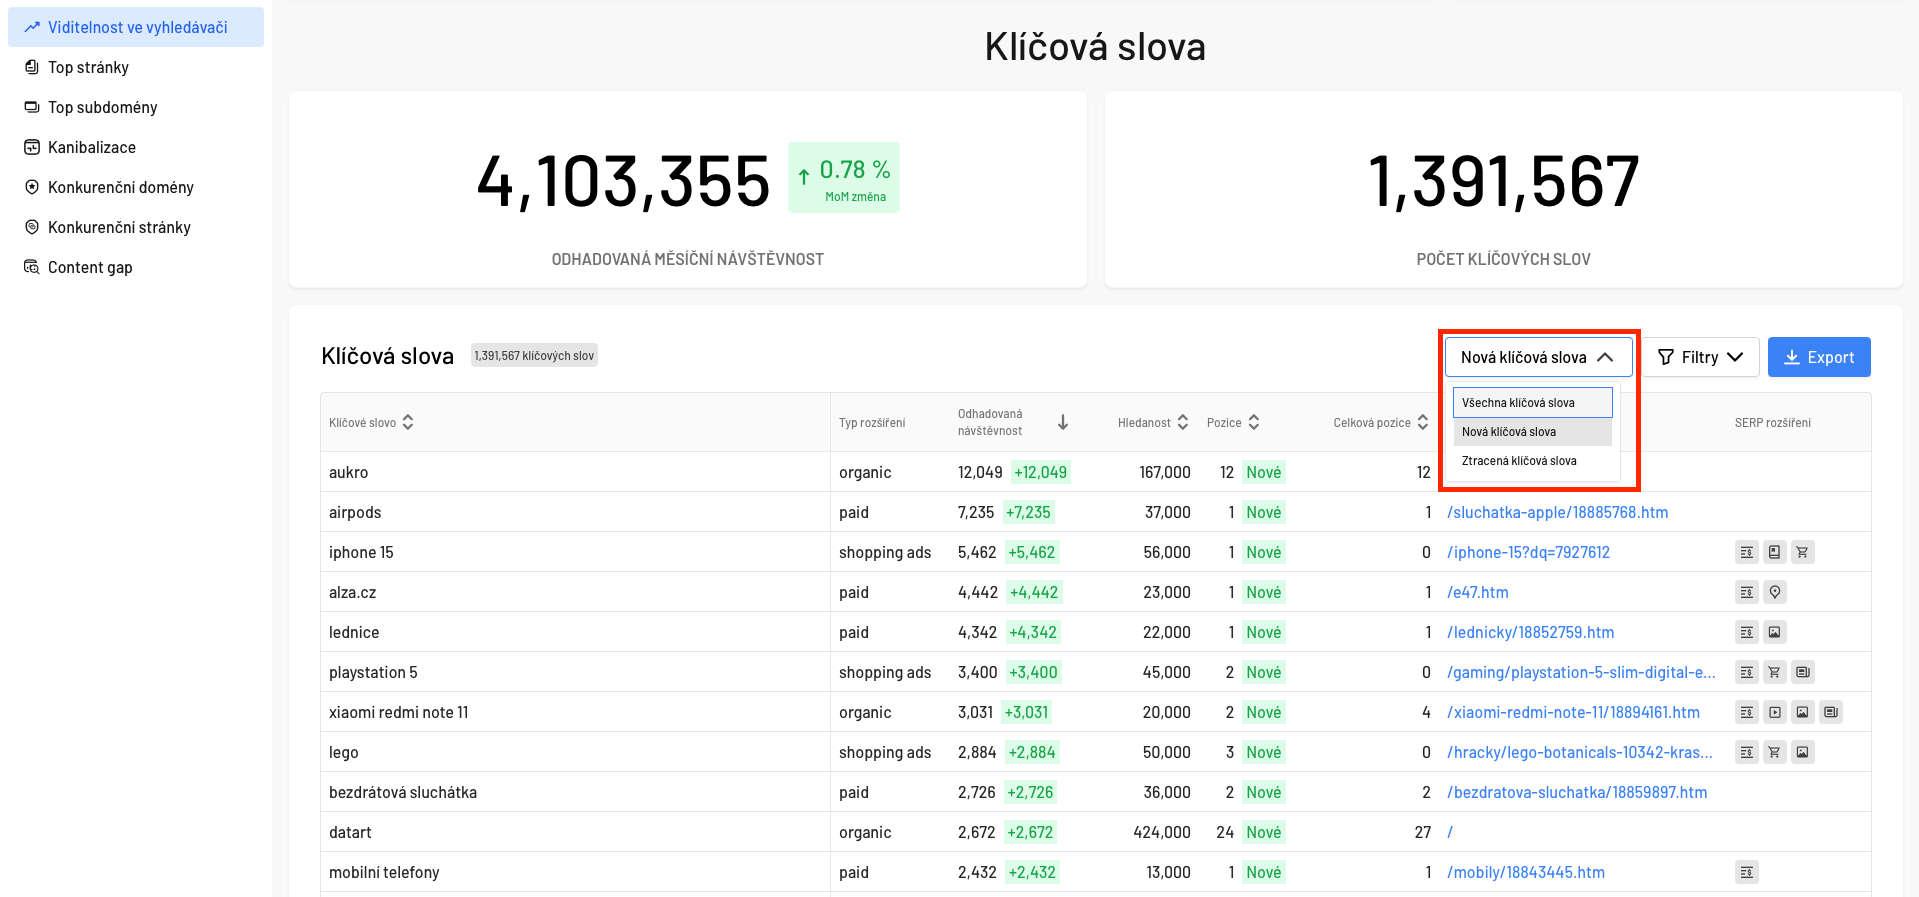Open Top stránky in sidebar
This screenshot has height=897, width=1919.
pos(88,67)
